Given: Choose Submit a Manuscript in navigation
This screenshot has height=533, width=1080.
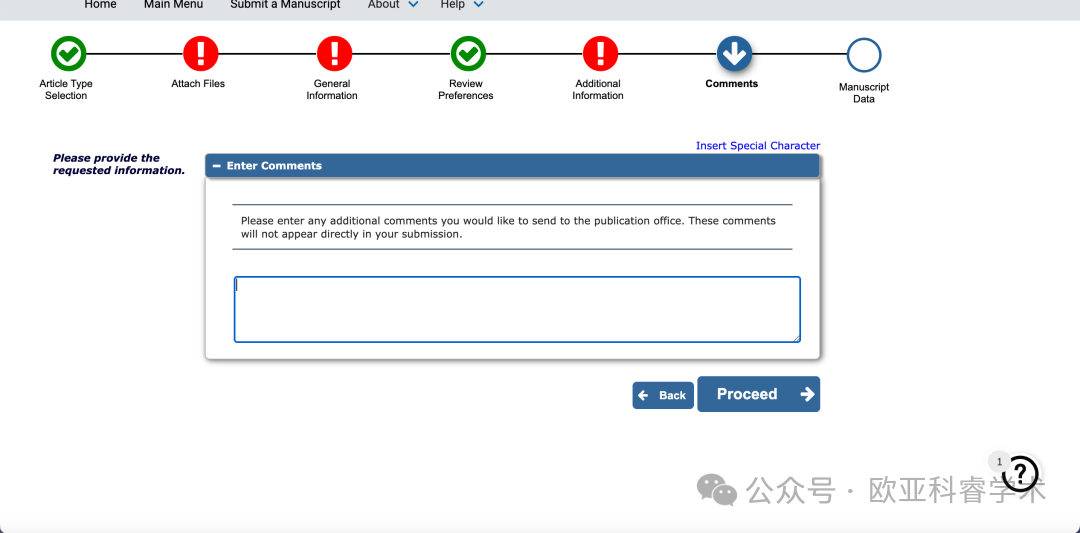Looking at the screenshot, I should (285, 5).
